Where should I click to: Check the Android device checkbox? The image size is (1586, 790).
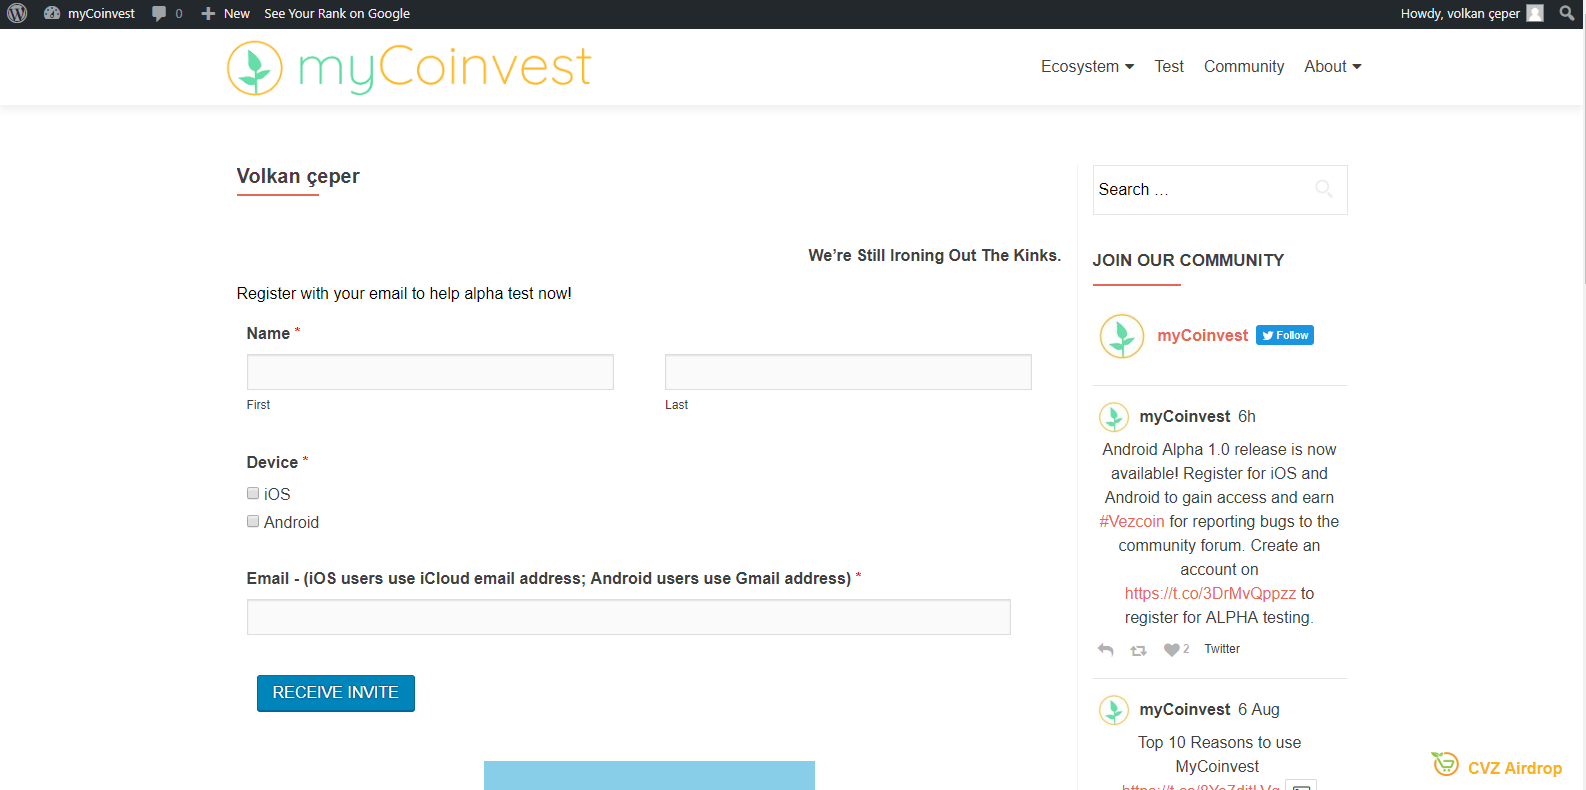(253, 521)
